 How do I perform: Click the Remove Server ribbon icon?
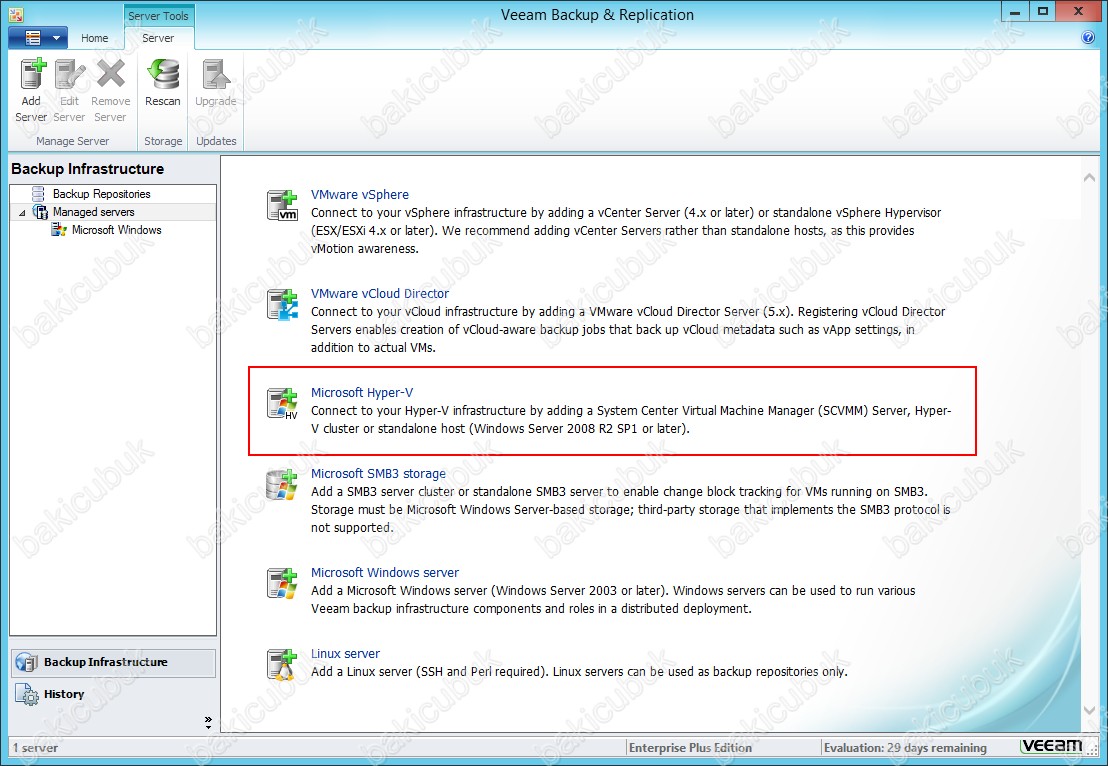pyautogui.click(x=111, y=74)
